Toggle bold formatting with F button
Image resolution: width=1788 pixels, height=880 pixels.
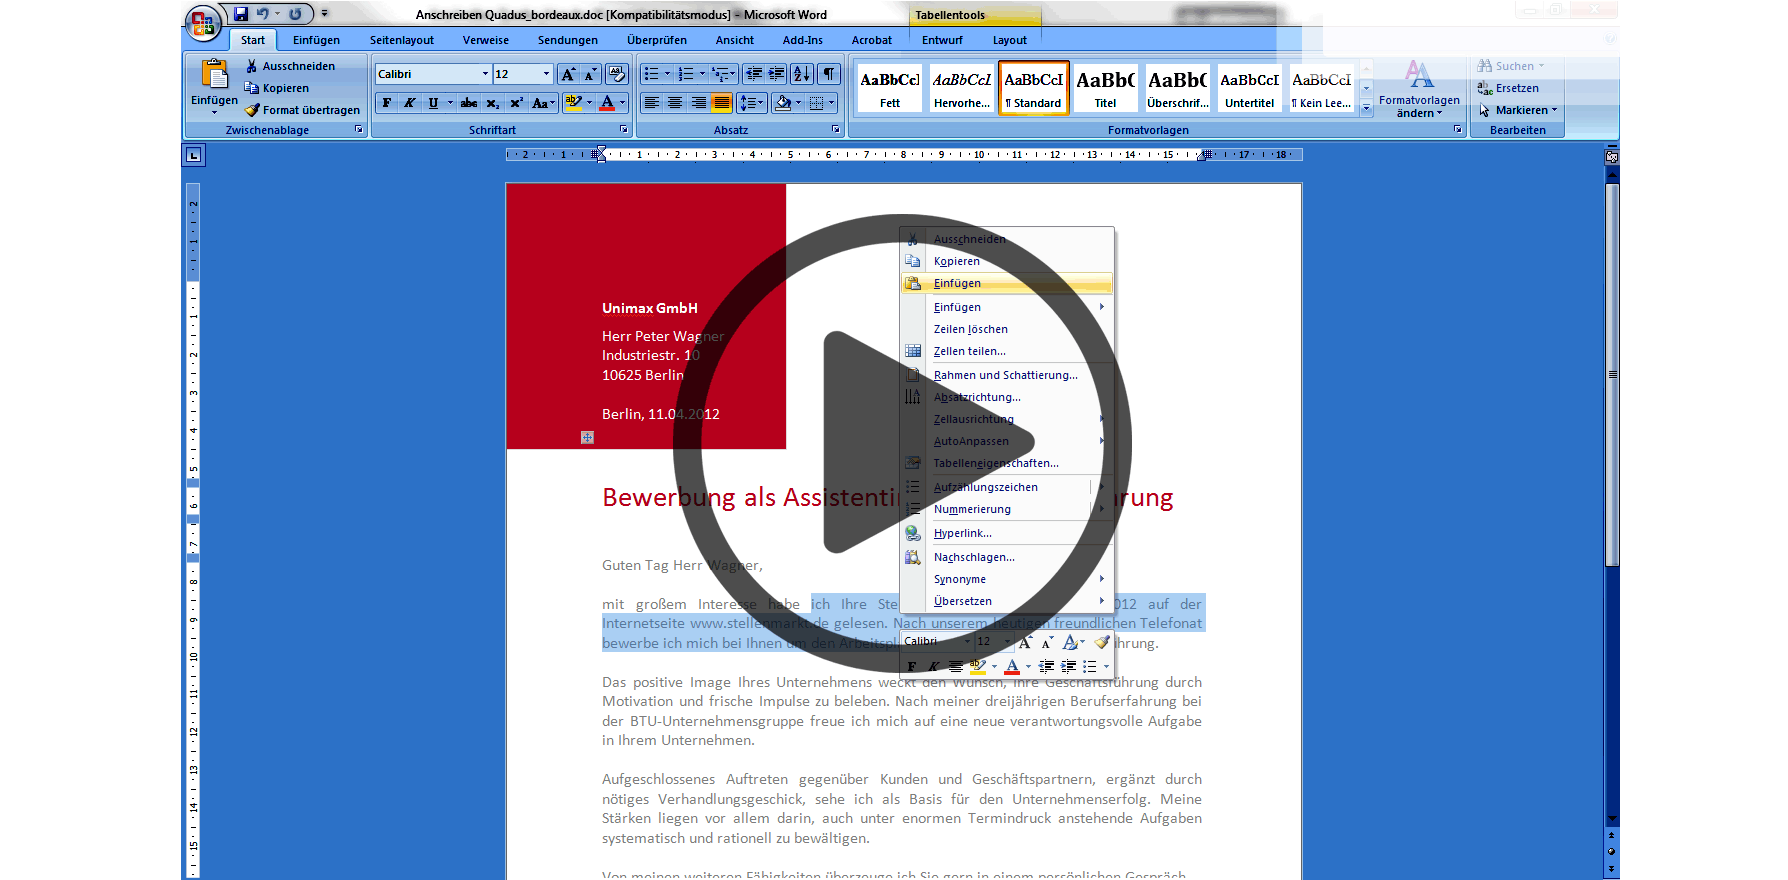click(x=387, y=103)
